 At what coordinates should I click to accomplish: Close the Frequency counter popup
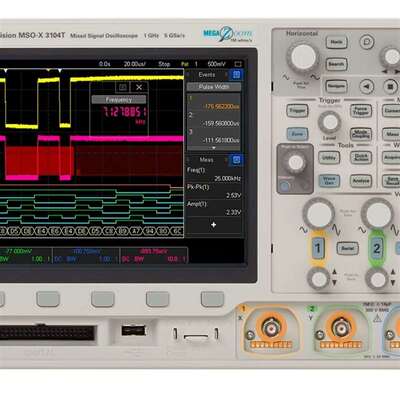pos(139,87)
